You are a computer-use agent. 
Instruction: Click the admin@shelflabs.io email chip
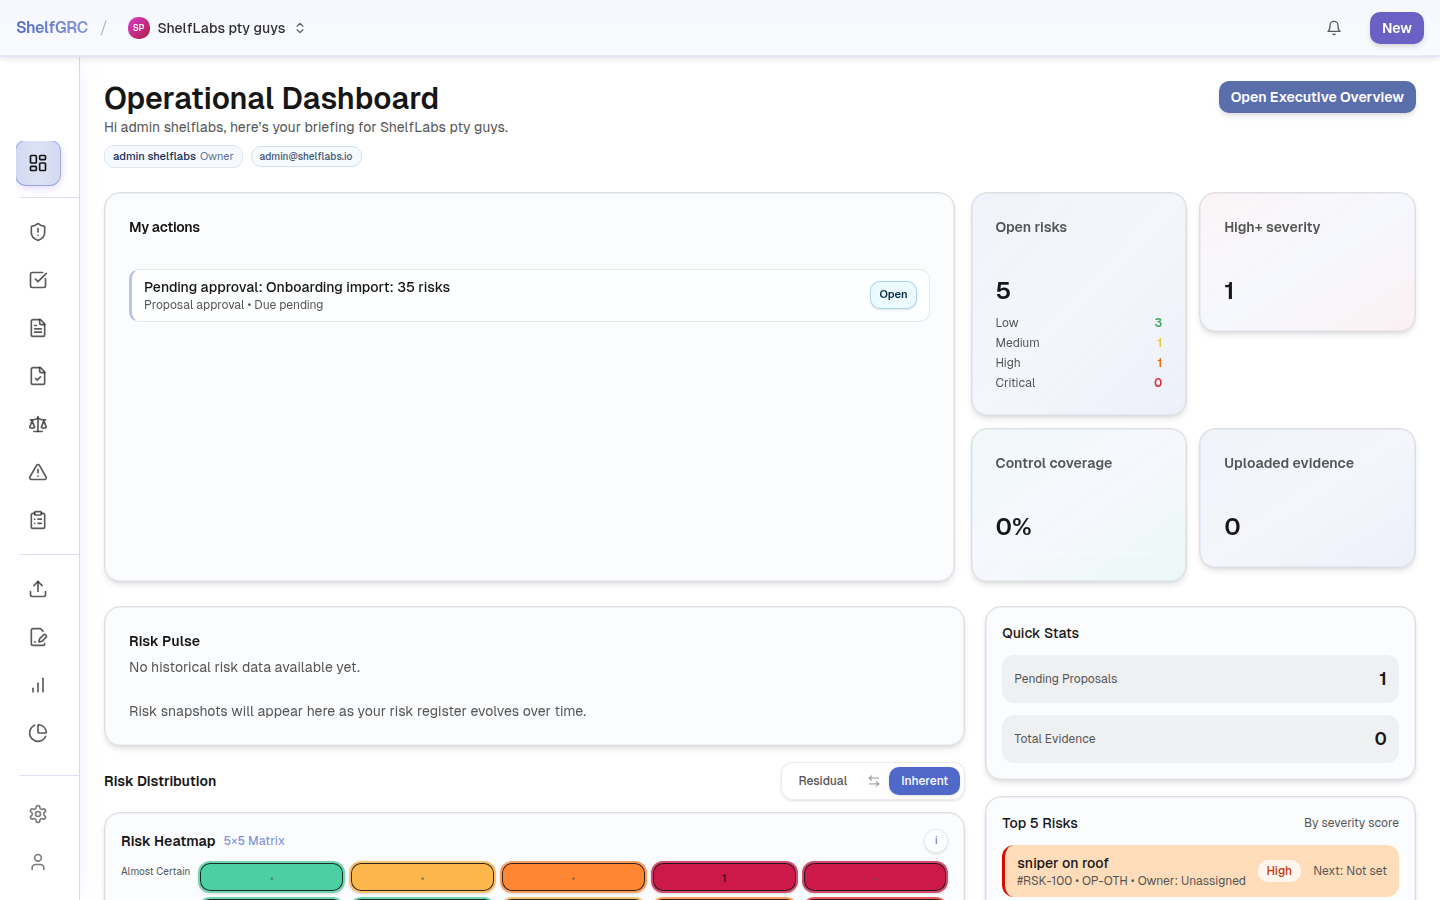pos(306,156)
